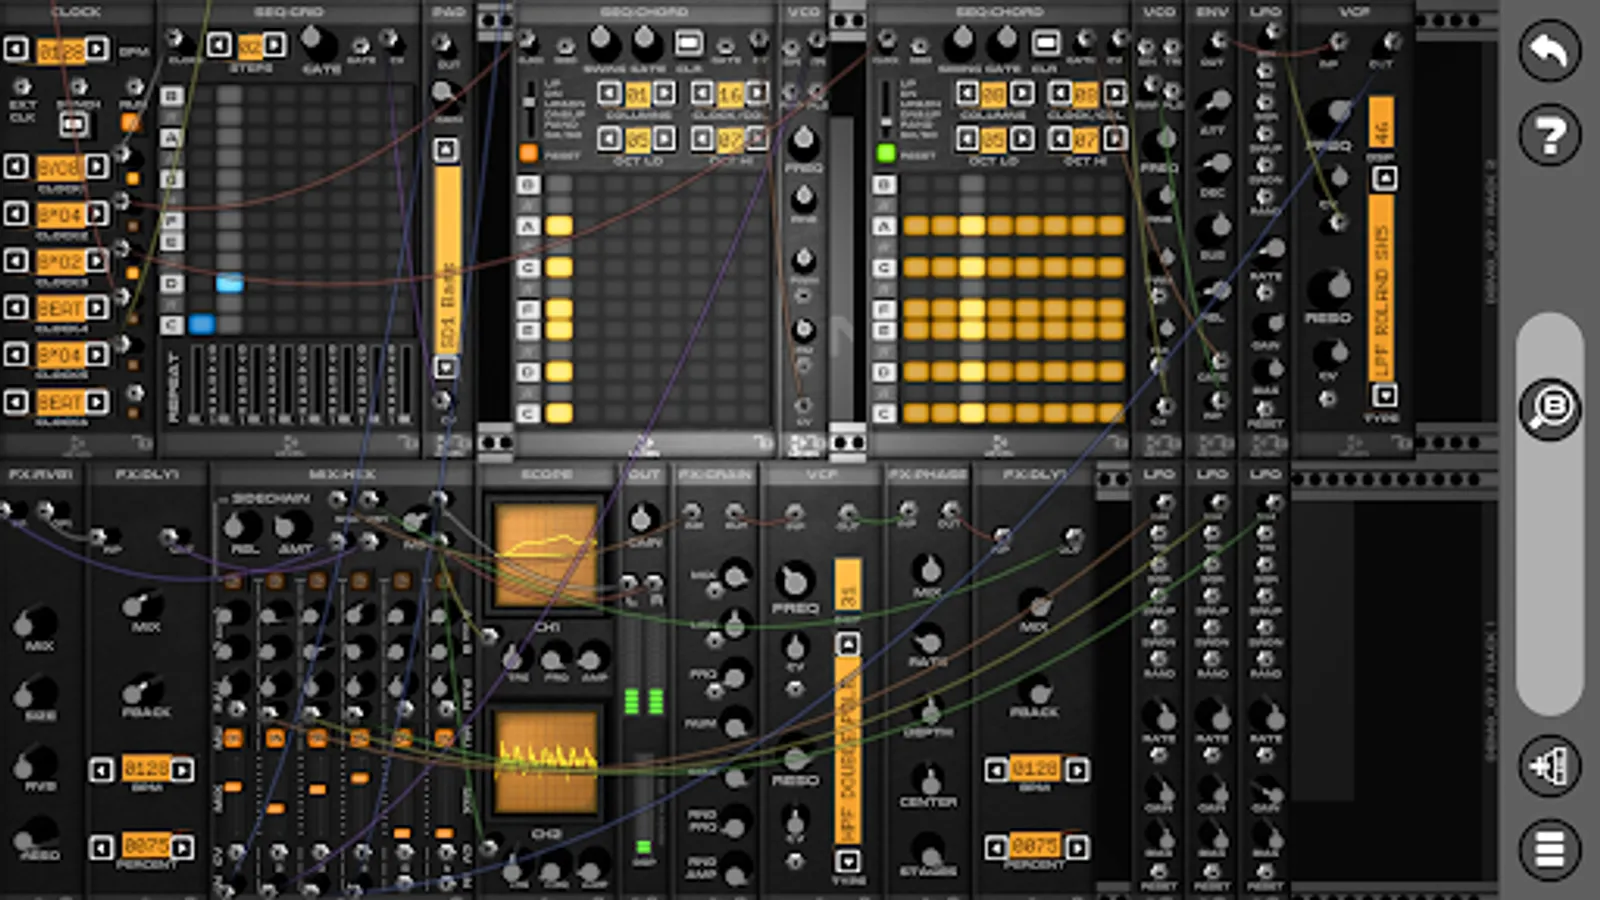The height and width of the screenshot is (900, 1600).
Task: Select previous PAD sample with up arrow
Action: click(x=447, y=150)
